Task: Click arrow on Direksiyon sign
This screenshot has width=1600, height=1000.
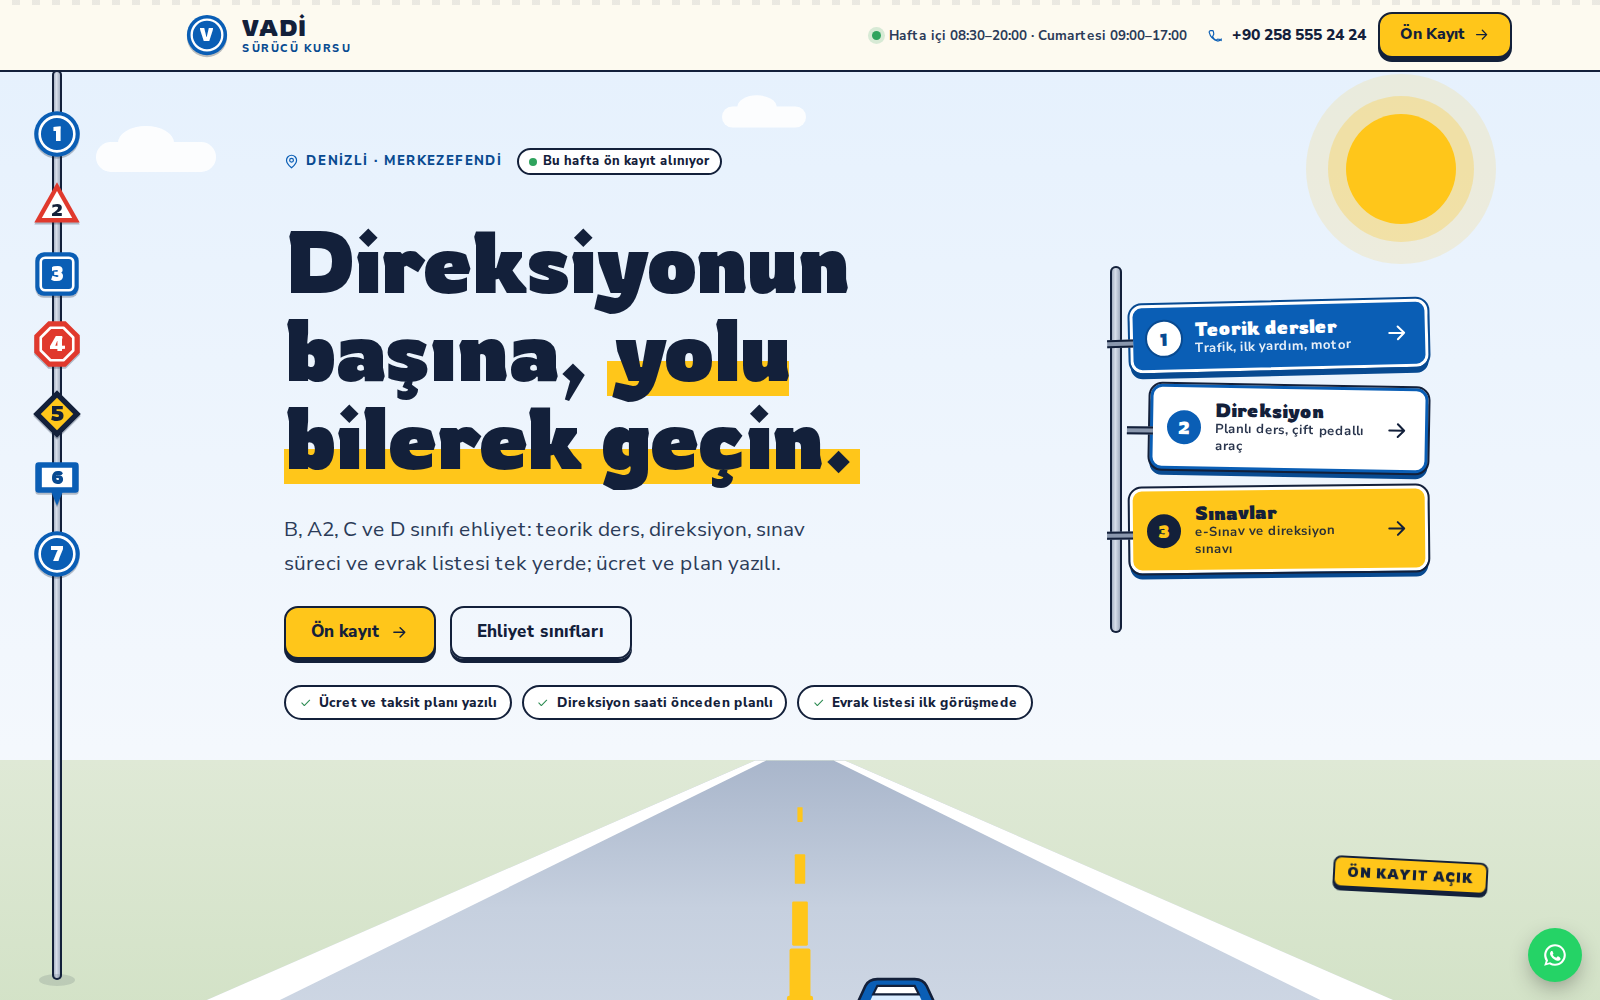Action: coord(1397,430)
